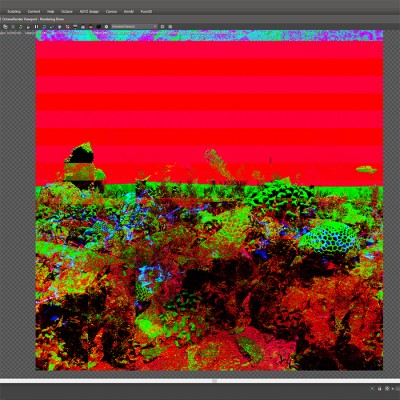Click the white horizontal timeline slider bar
Screen dimensions: 400x400
[x=200, y=381]
